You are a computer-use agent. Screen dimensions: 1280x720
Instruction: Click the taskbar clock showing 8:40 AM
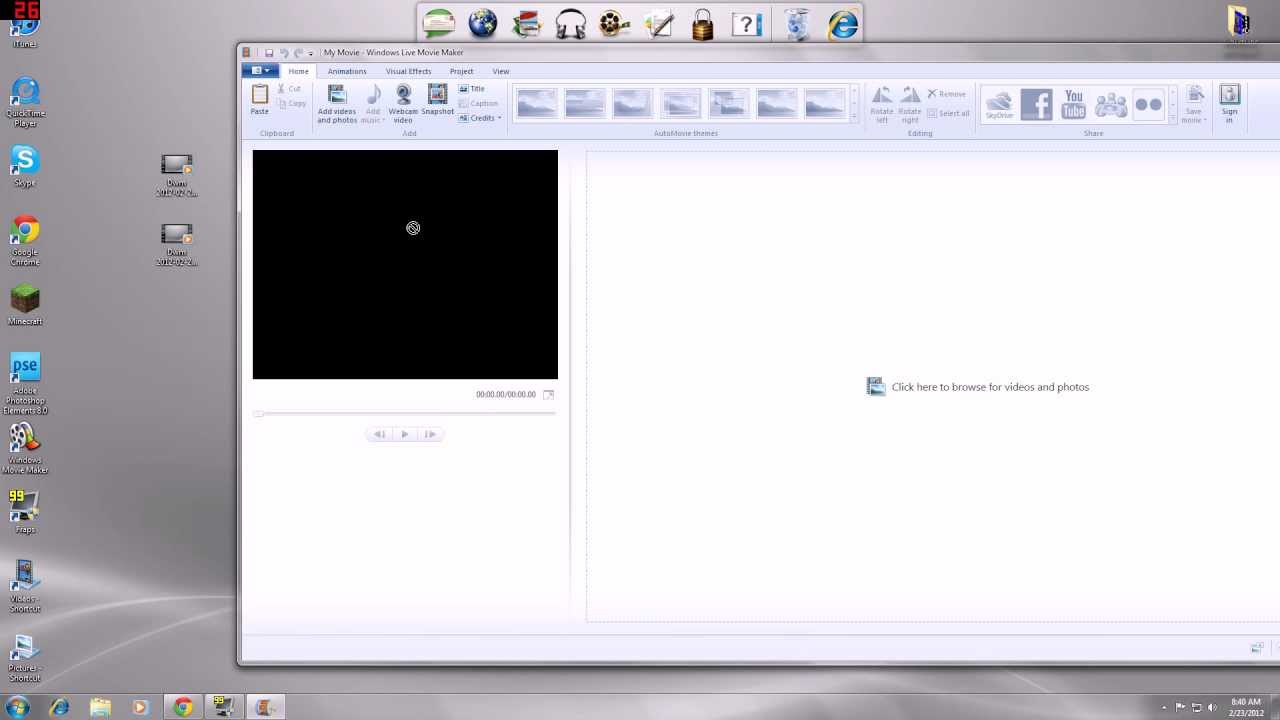1245,707
